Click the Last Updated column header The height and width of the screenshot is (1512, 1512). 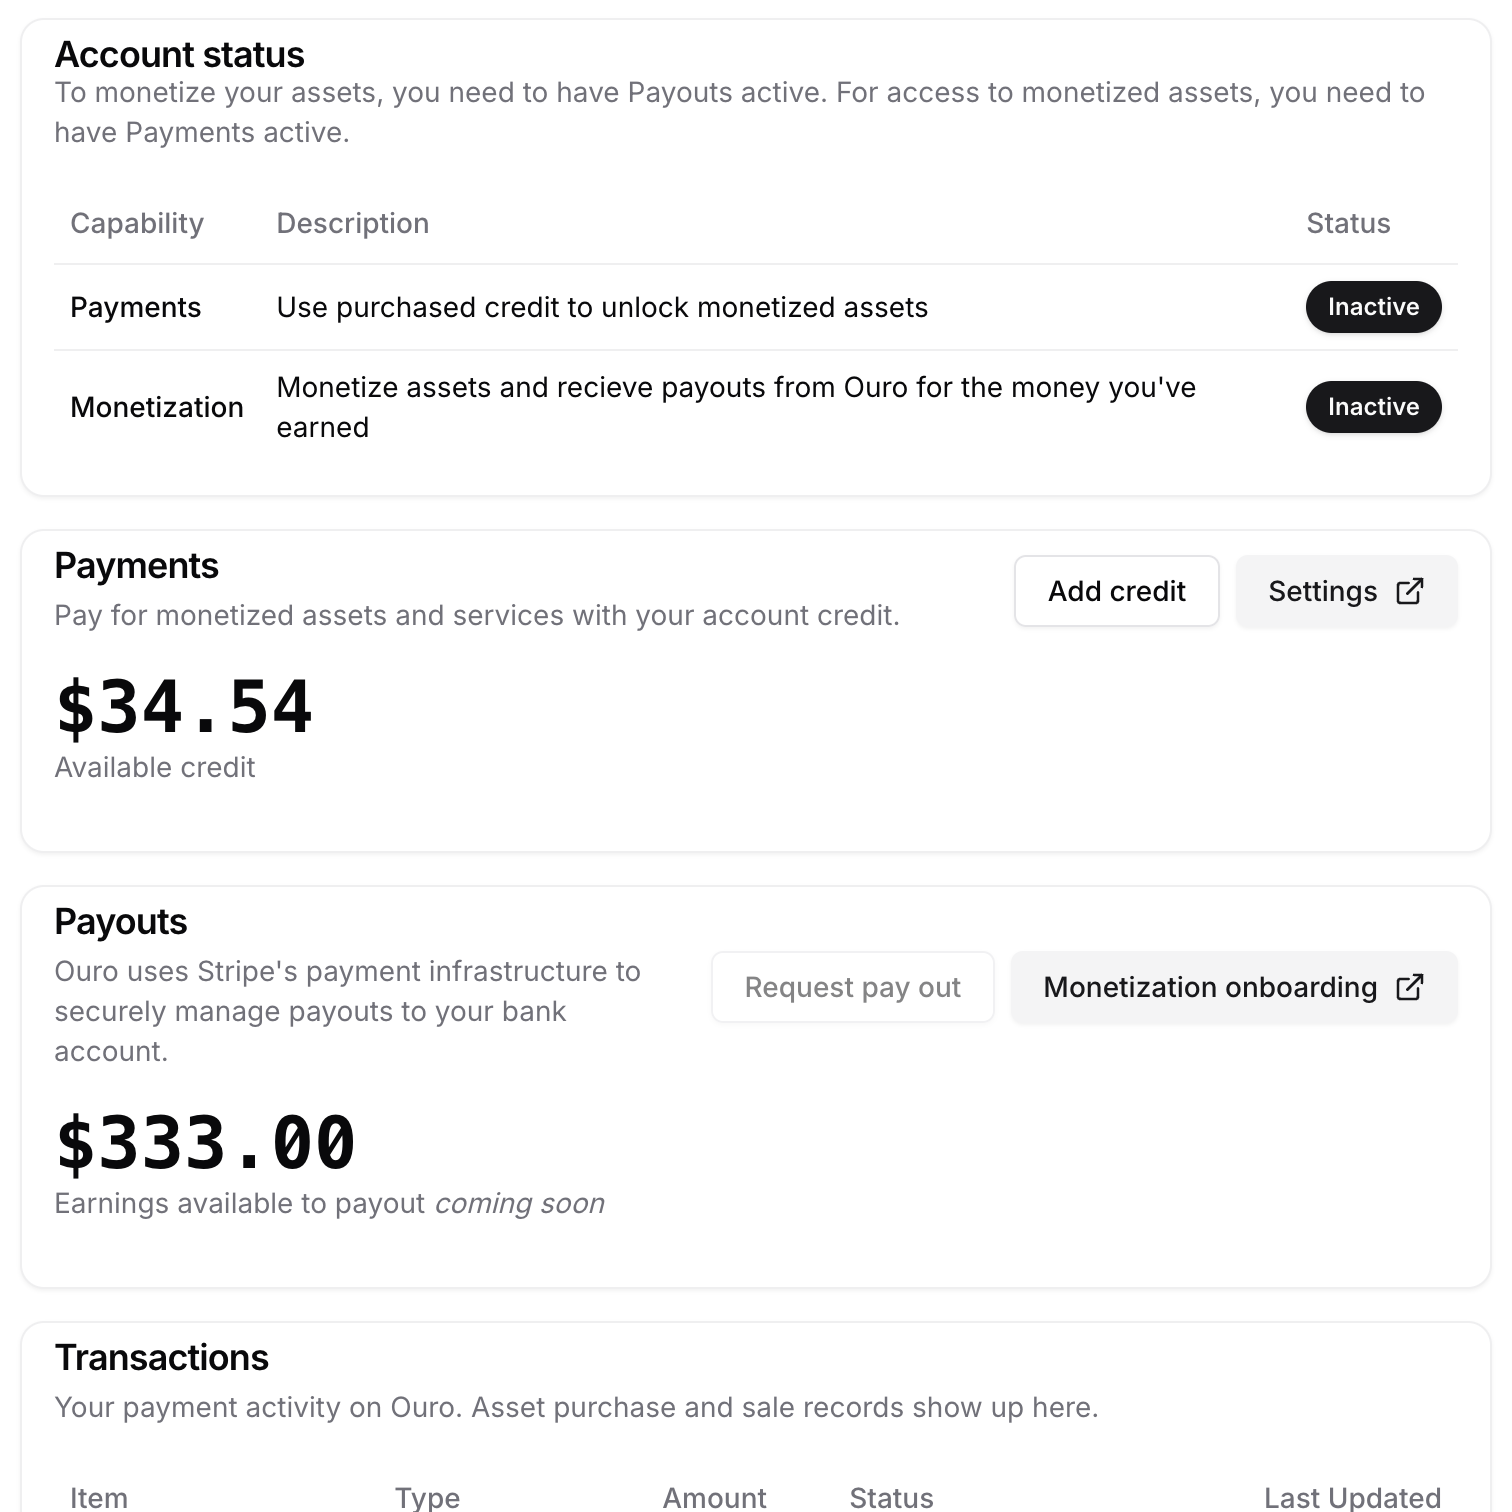[1351, 1497]
